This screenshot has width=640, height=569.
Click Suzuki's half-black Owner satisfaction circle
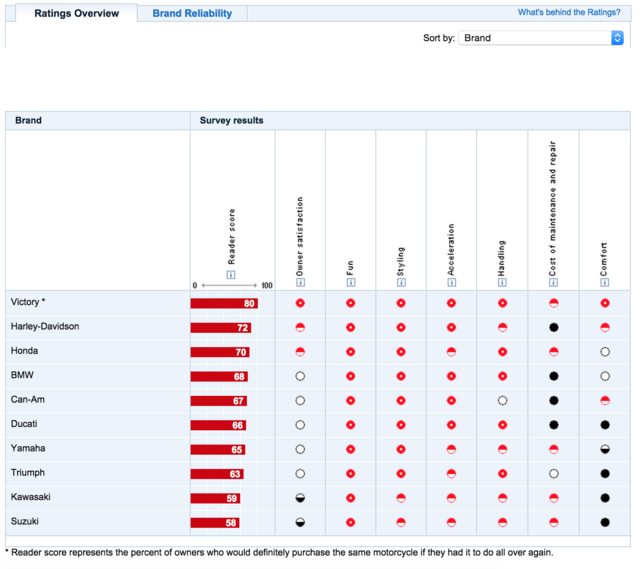(300, 522)
